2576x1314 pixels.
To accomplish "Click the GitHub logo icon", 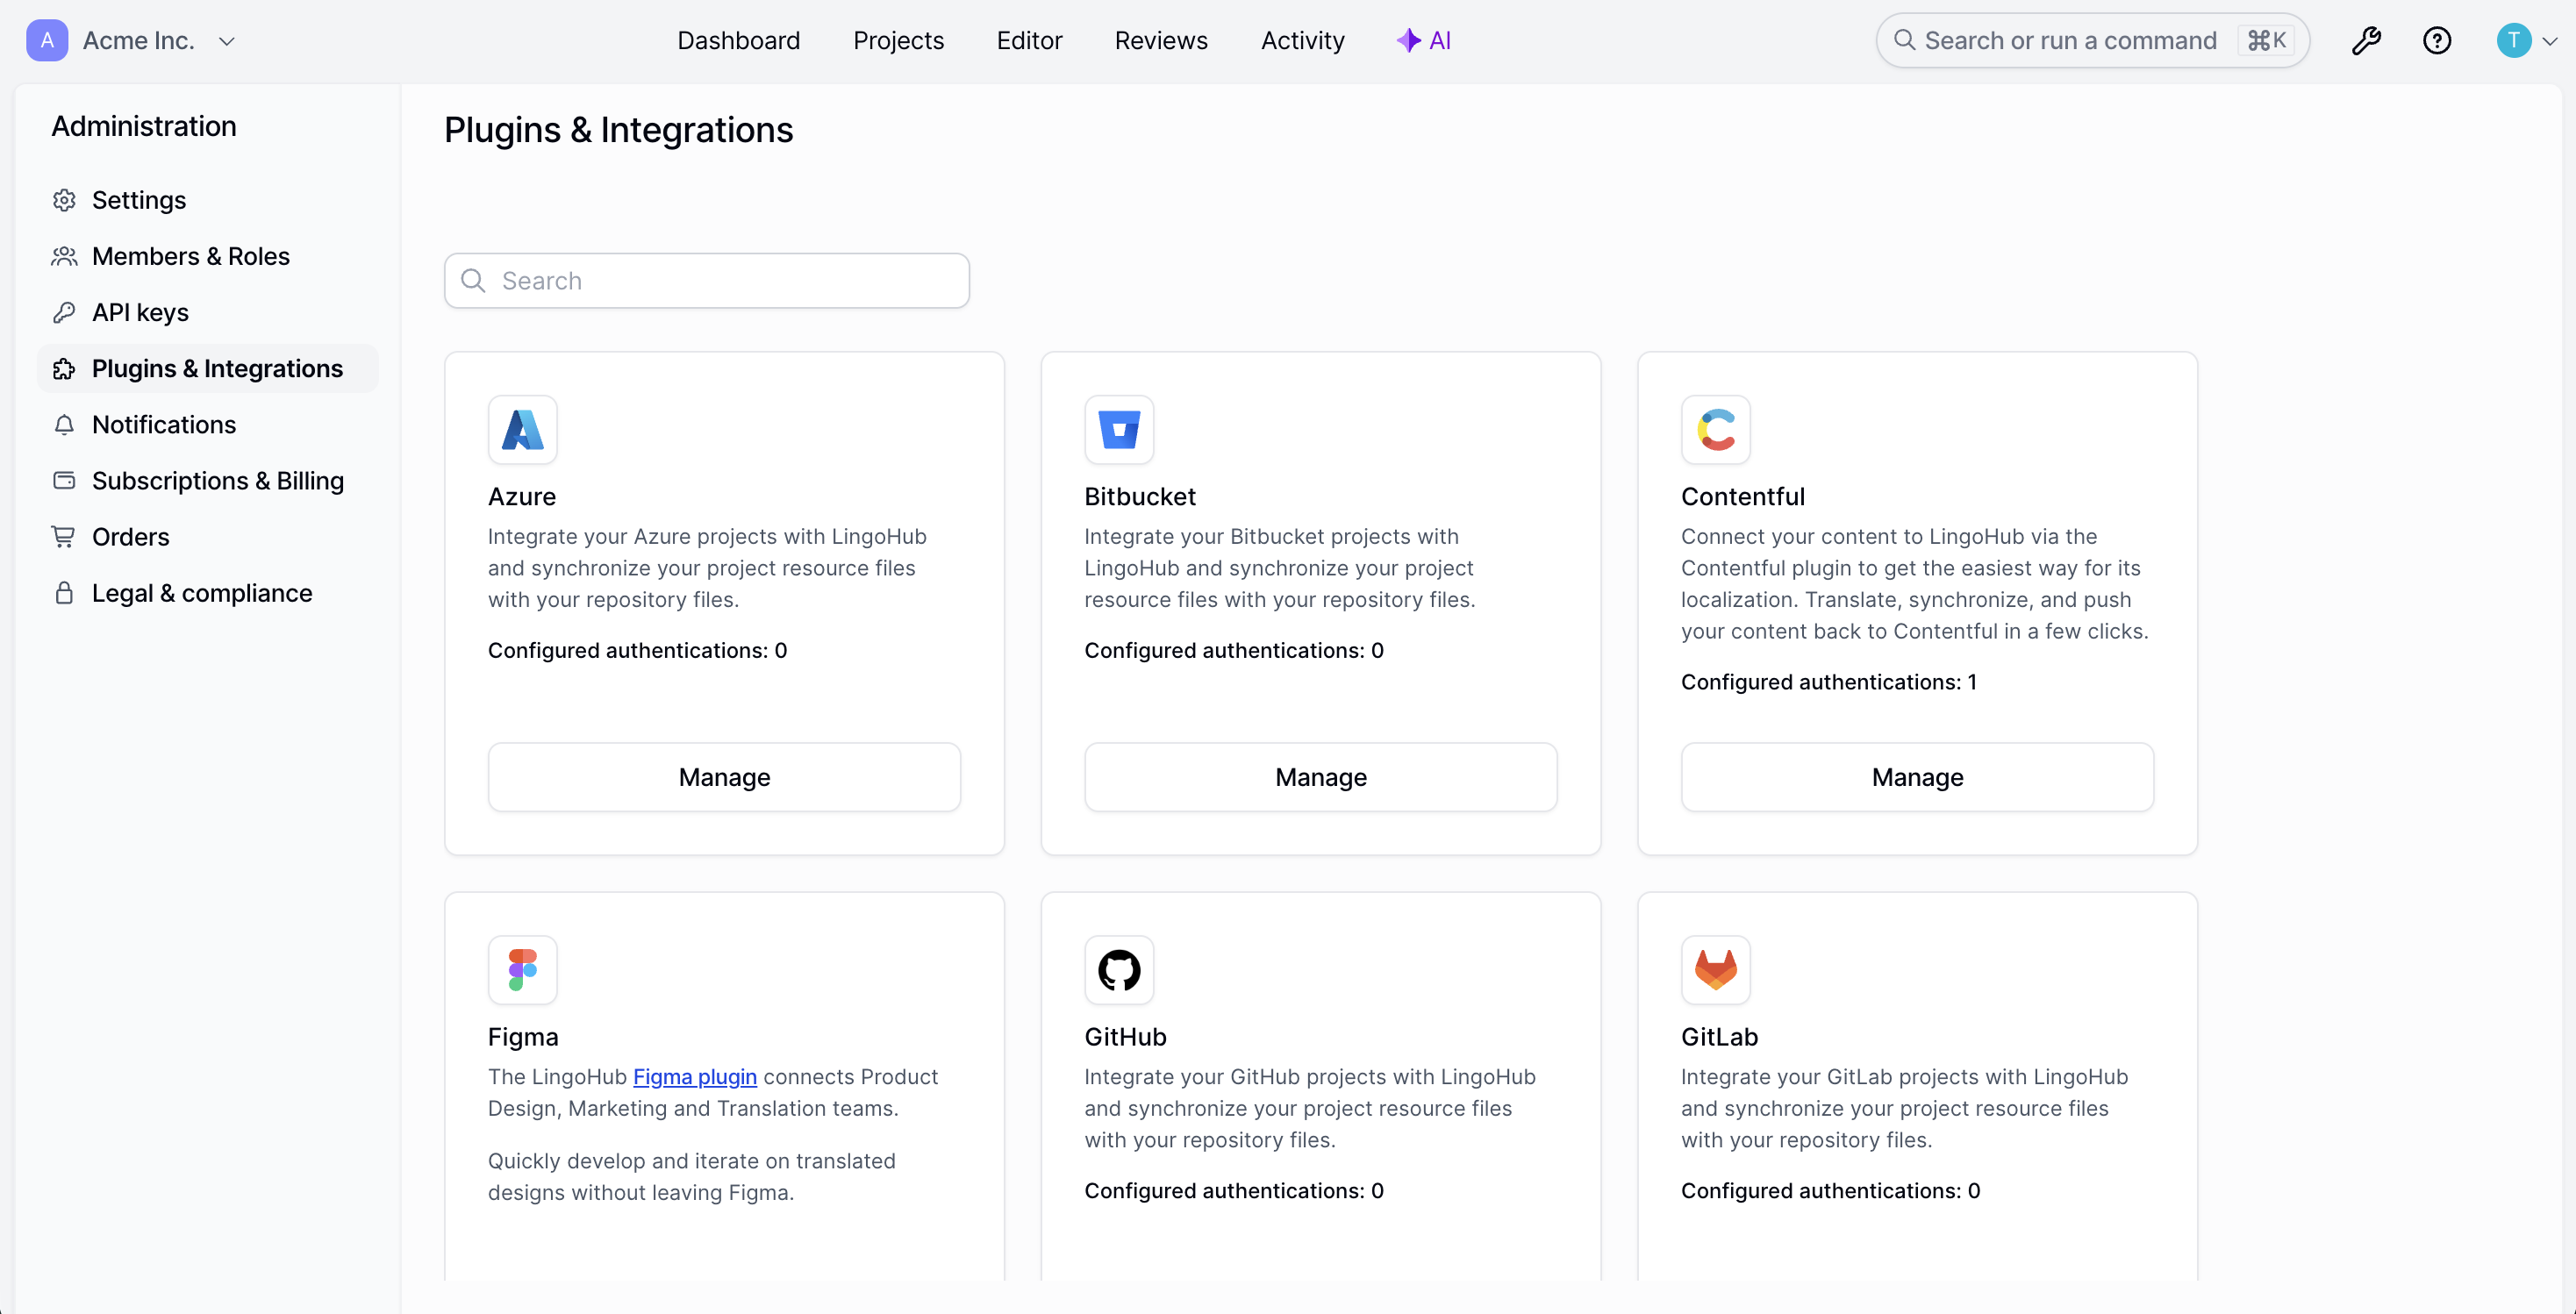I will 1119,970.
